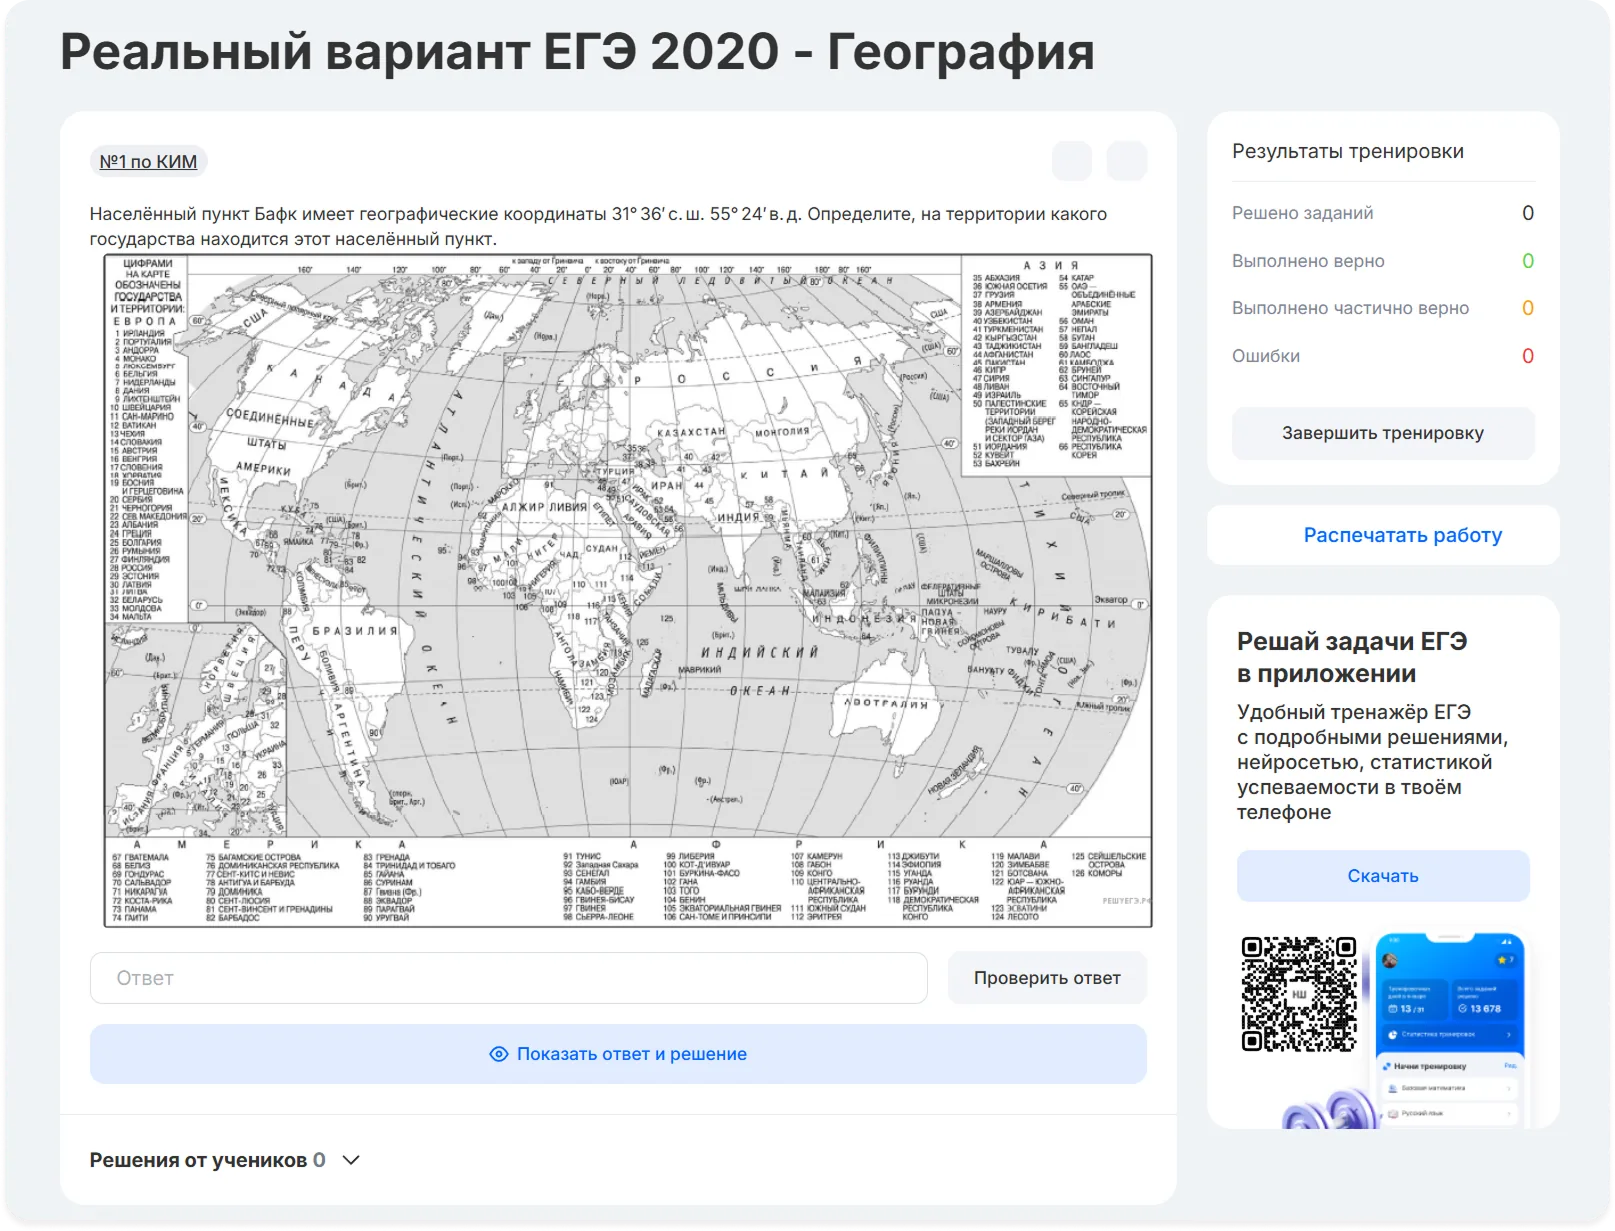Select the Решено заданий label
1615x1231 pixels.
pyautogui.click(x=1302, y=213)
